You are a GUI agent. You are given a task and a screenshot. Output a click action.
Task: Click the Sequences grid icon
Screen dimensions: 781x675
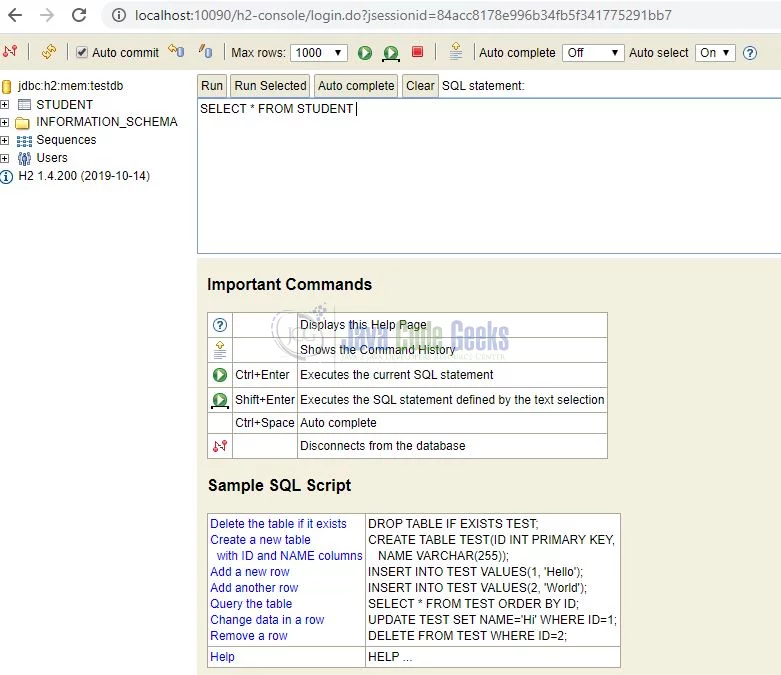(x=24, y=141)
